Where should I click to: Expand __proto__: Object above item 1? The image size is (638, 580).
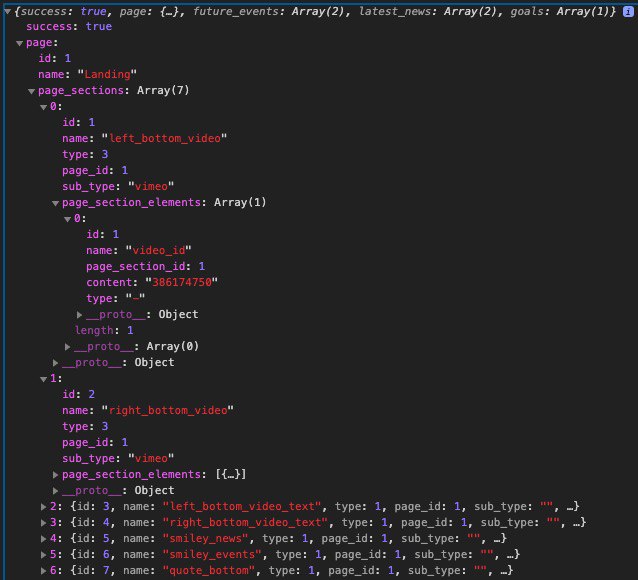pos(55,363)
